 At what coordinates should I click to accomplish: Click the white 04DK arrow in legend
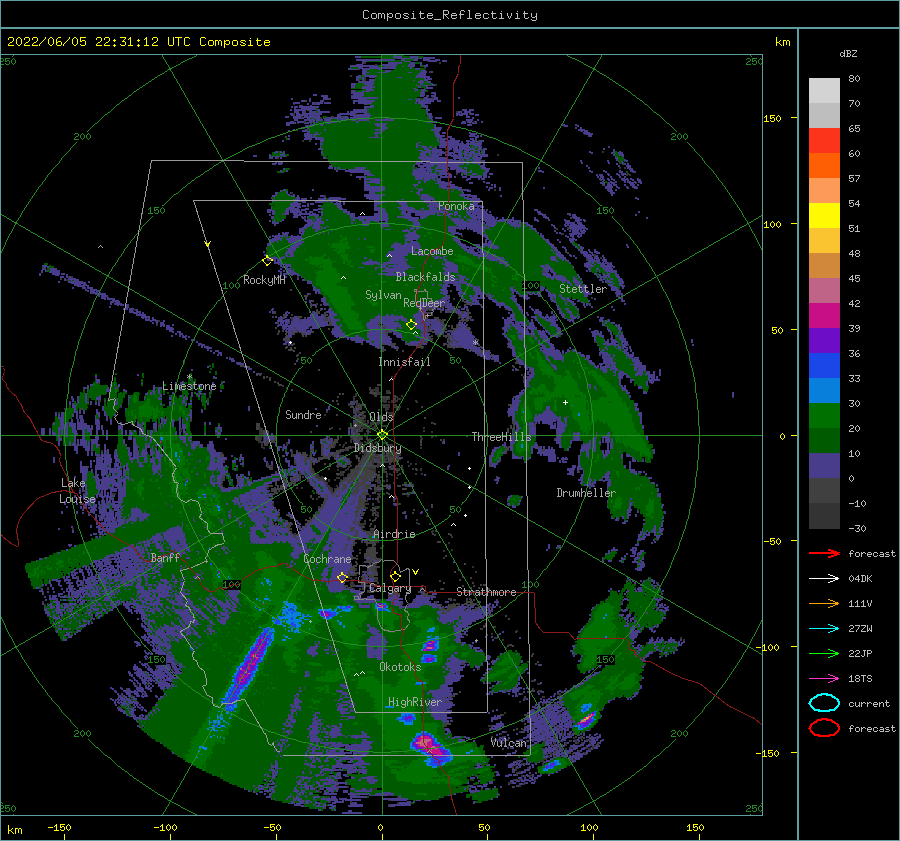pos(824,578)
